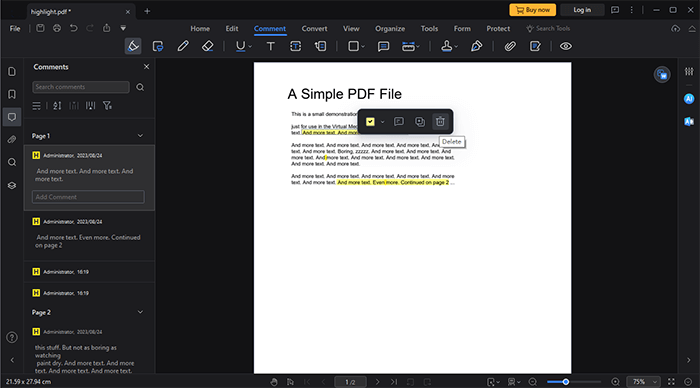The height and width of the screenshot is (388, 700).
Task: Open the Bookmarks panel in sidebar
Action: coord(12,94)
